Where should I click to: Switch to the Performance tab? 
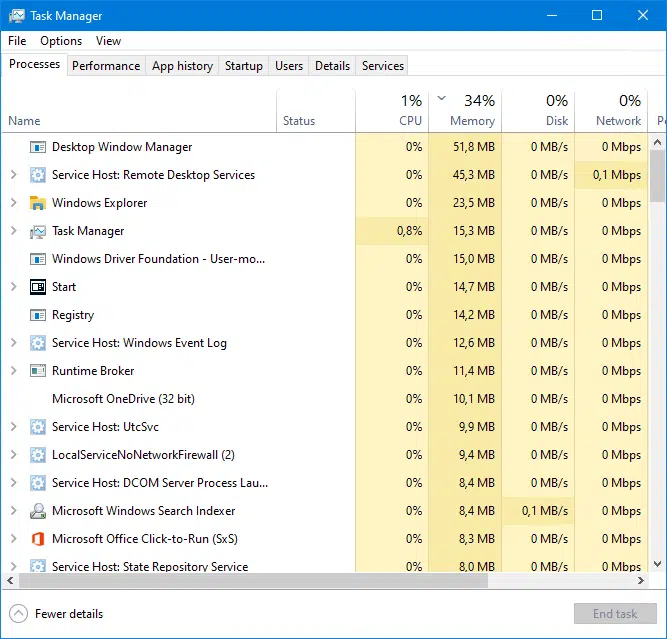(x=106, y=66)
